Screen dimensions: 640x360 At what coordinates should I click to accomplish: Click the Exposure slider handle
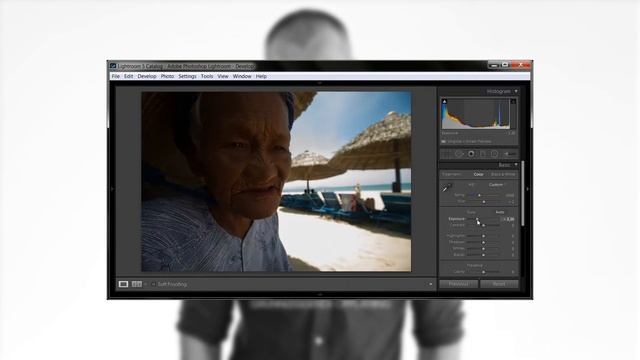pyautogui.click(x=476, y=219)
